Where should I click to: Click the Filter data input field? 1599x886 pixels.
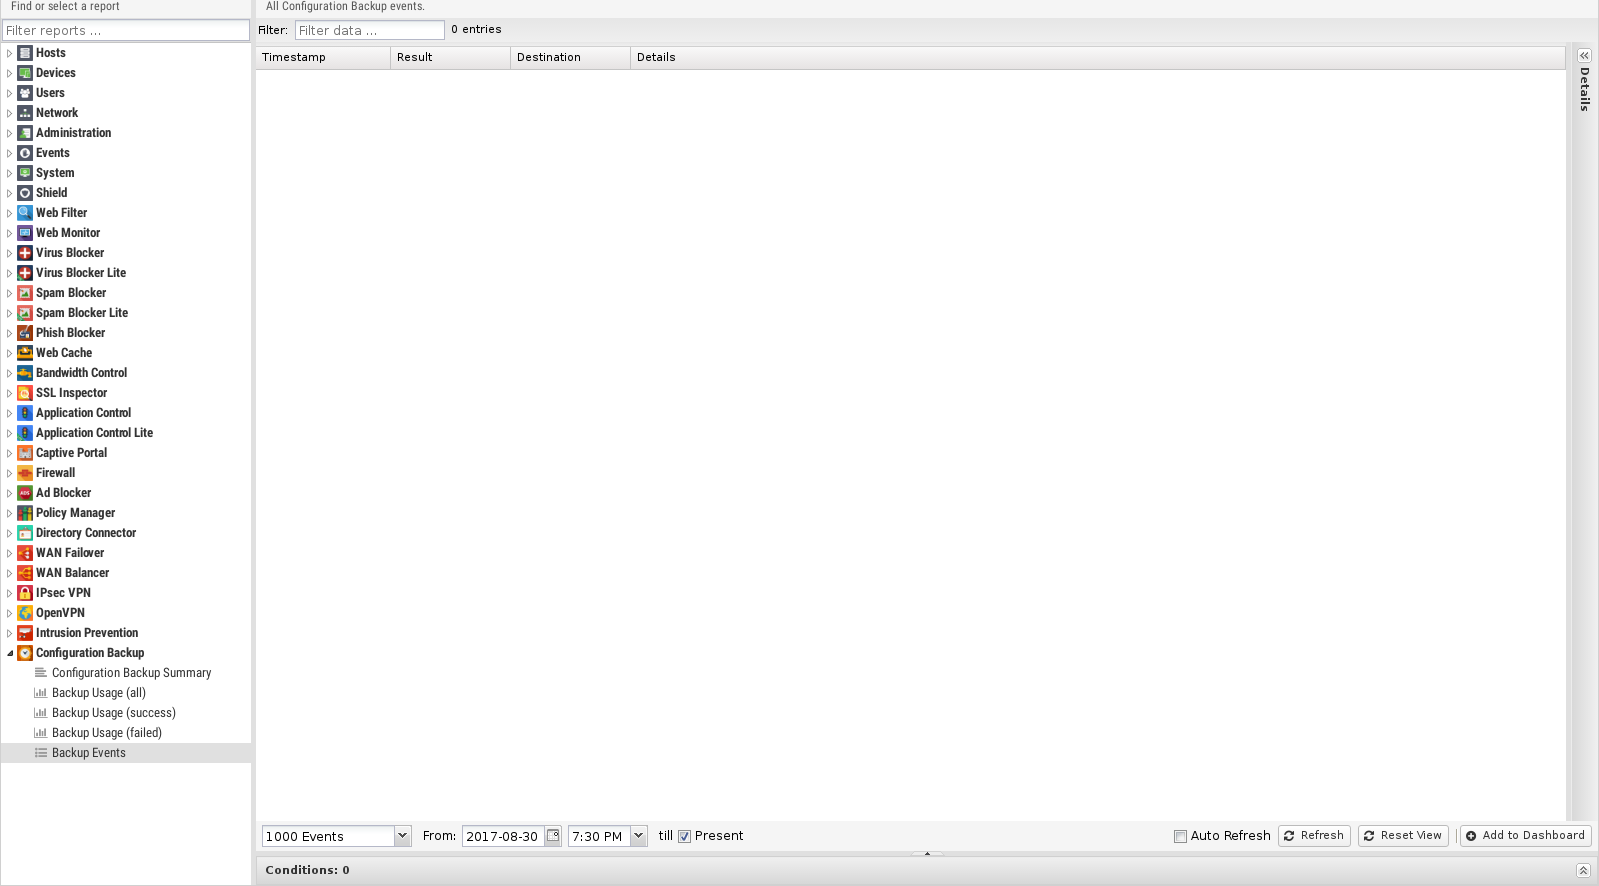click(369, 30)
